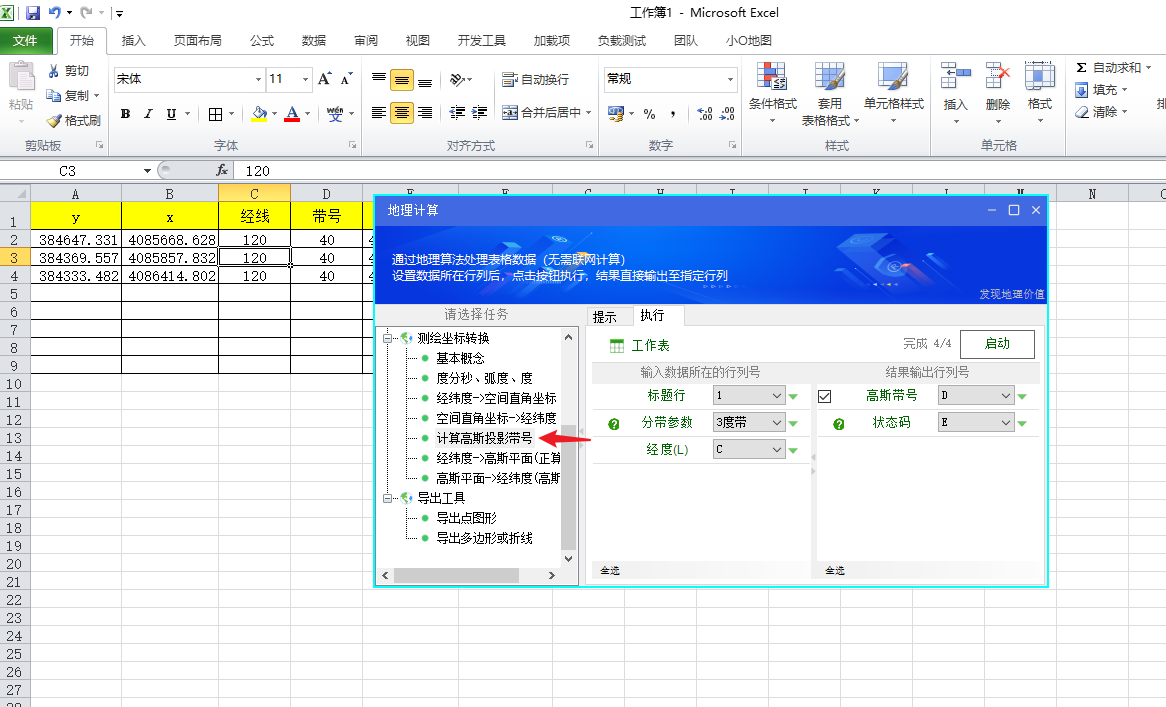Image resolution: width=1166 pixels, height=707 pixels.
Task: Click the Copy (复制) icon
Action: point(54,95)
